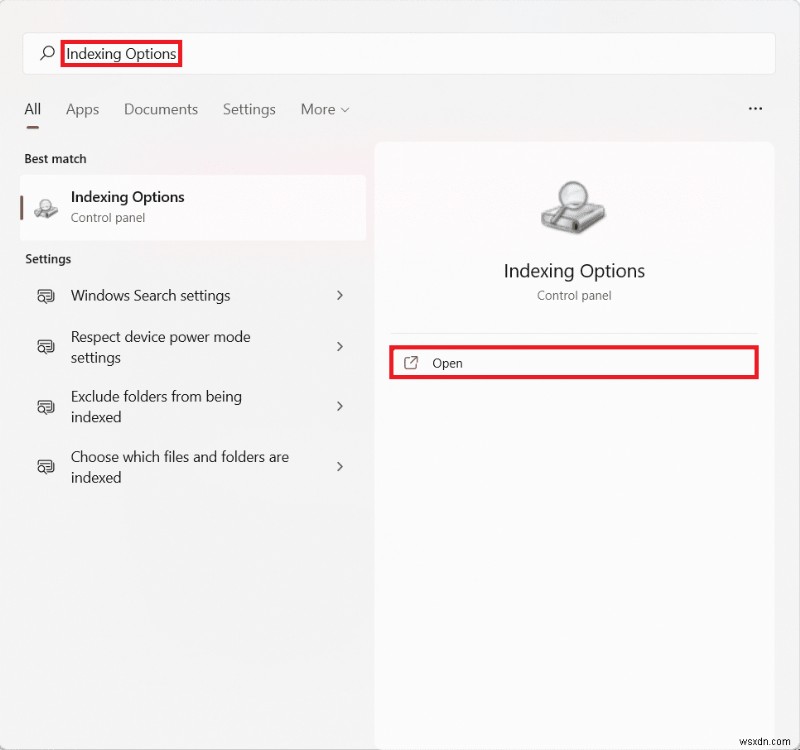The width and height of the screenshot is (800, 750).
Task: Click the external-link icon beside Open
Action: pyautogui.click(x=411, y=363)
